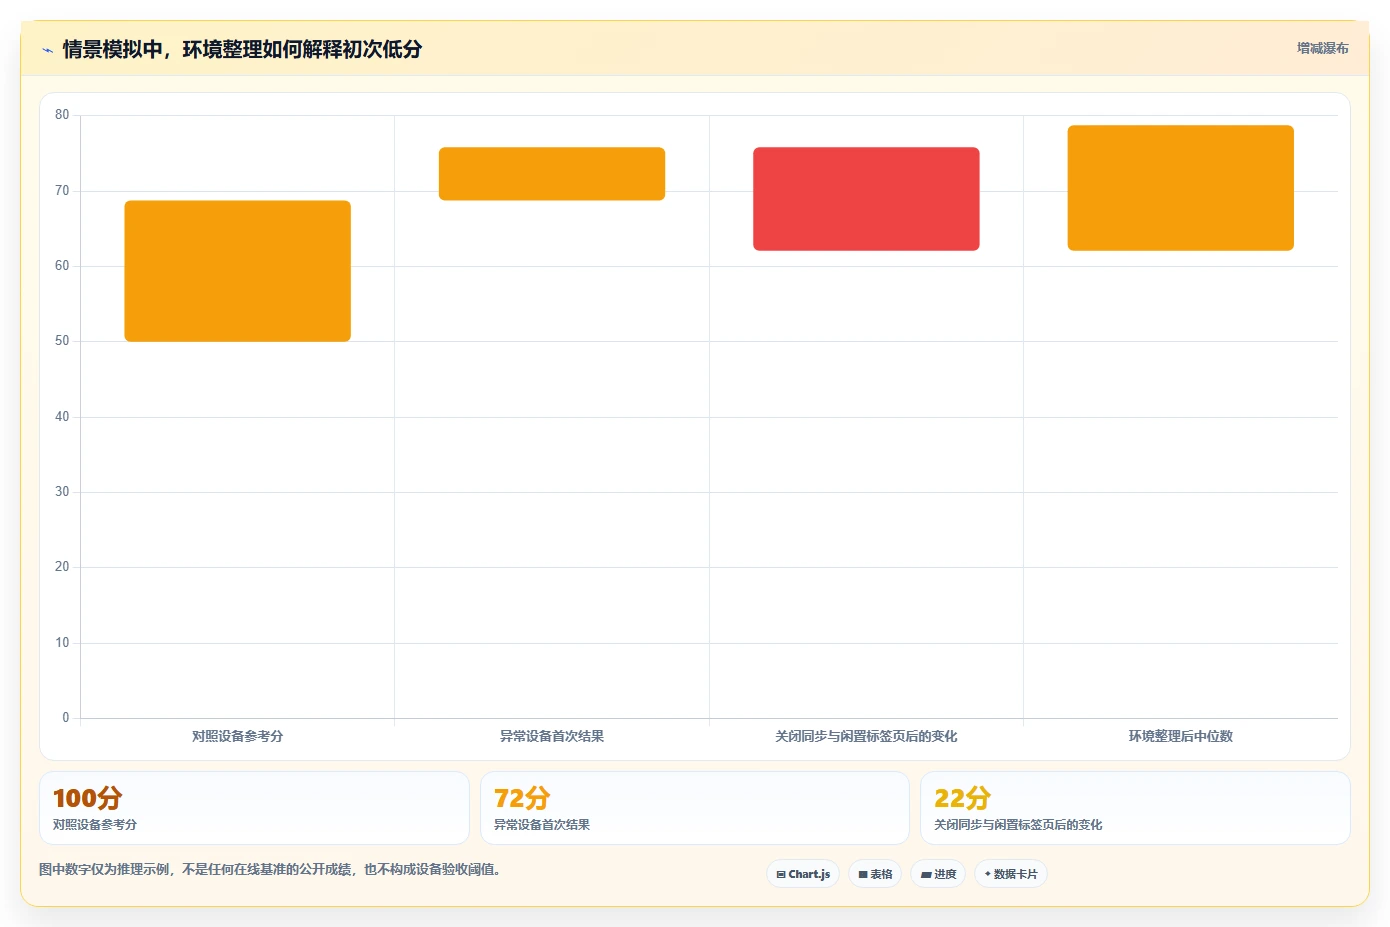1390x927 pixels.
Task: Click the y-axis value 80
Action: 62,115
